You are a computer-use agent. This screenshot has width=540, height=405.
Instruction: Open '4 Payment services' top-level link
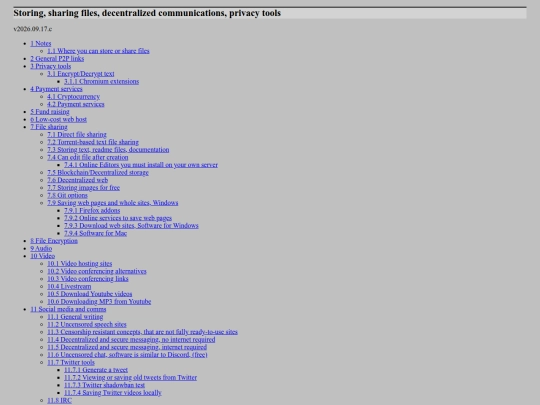(x=56, y=89)
